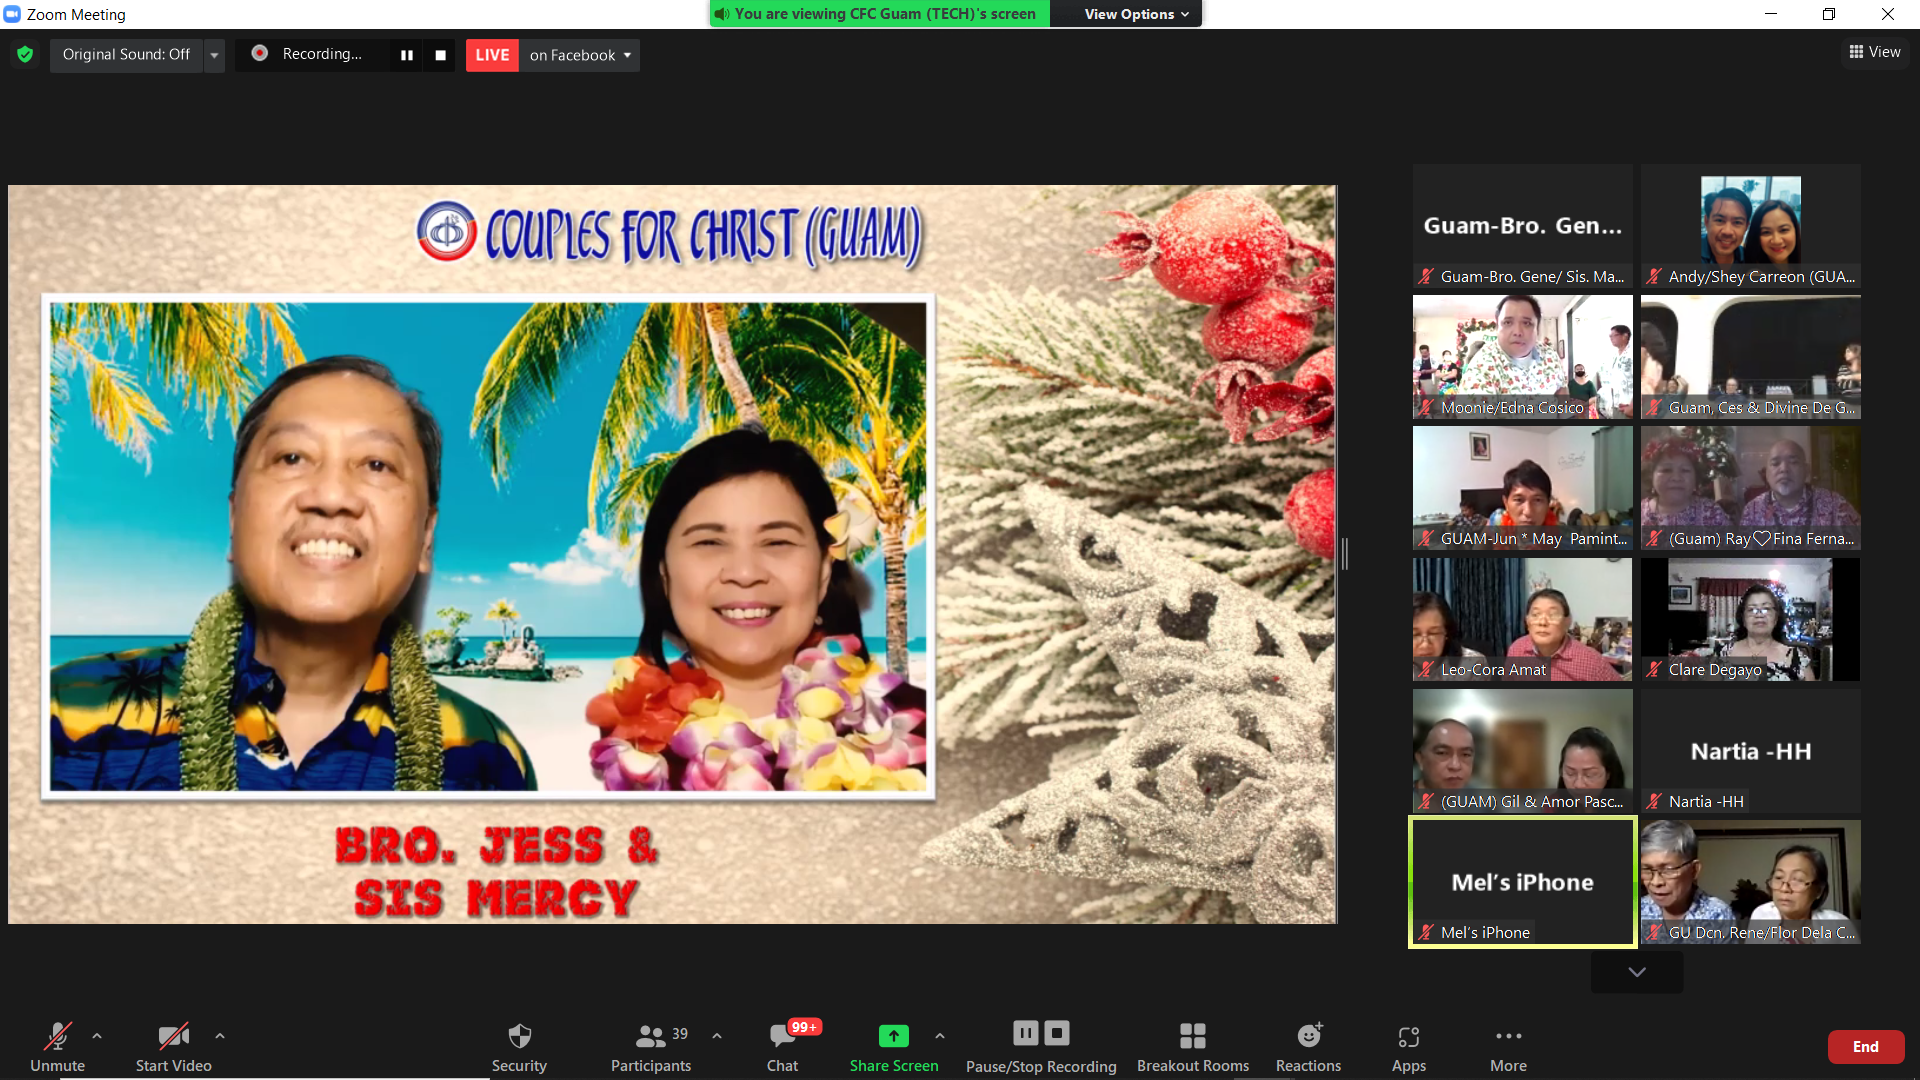Screen dimensions: 1920x1080
Task: Select the Clare Degayo video tile
Action: coord(1751,619)
